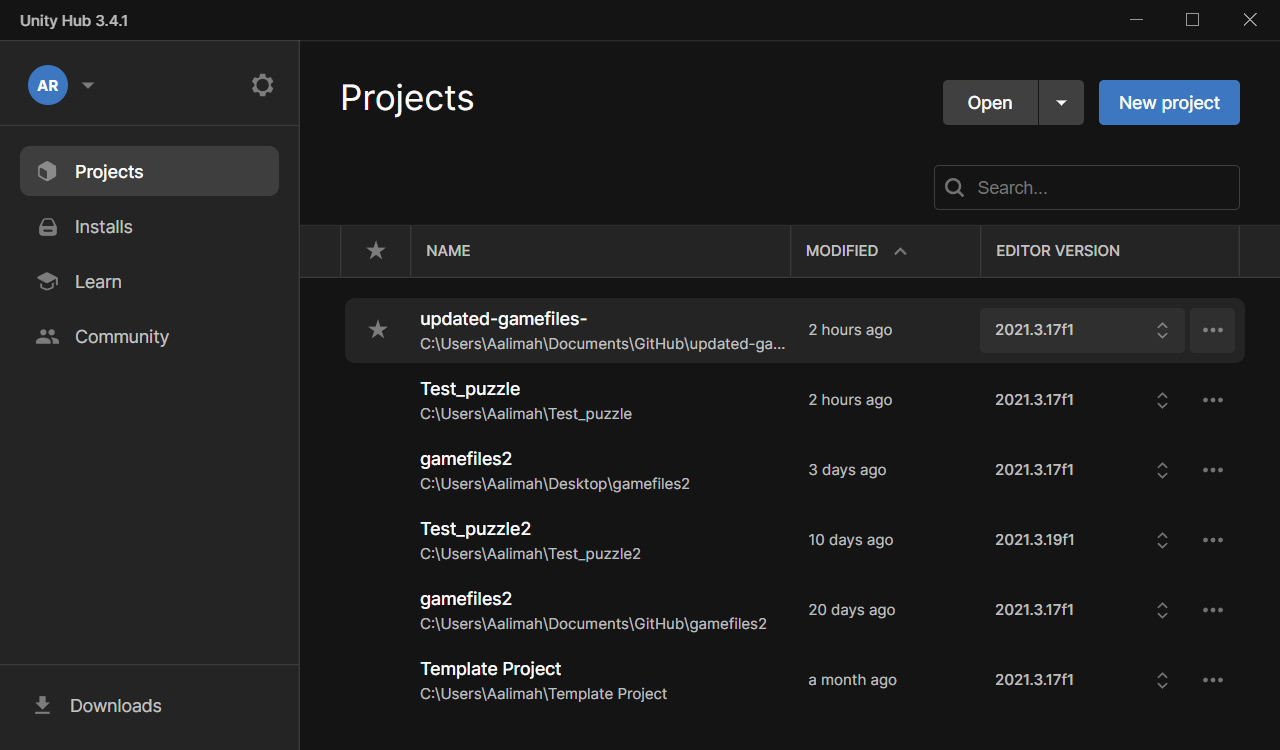The height and width of the screenshot is (750, 1280).
Task: Click the Learn graduation cap icon
Action: coord(47,281)
